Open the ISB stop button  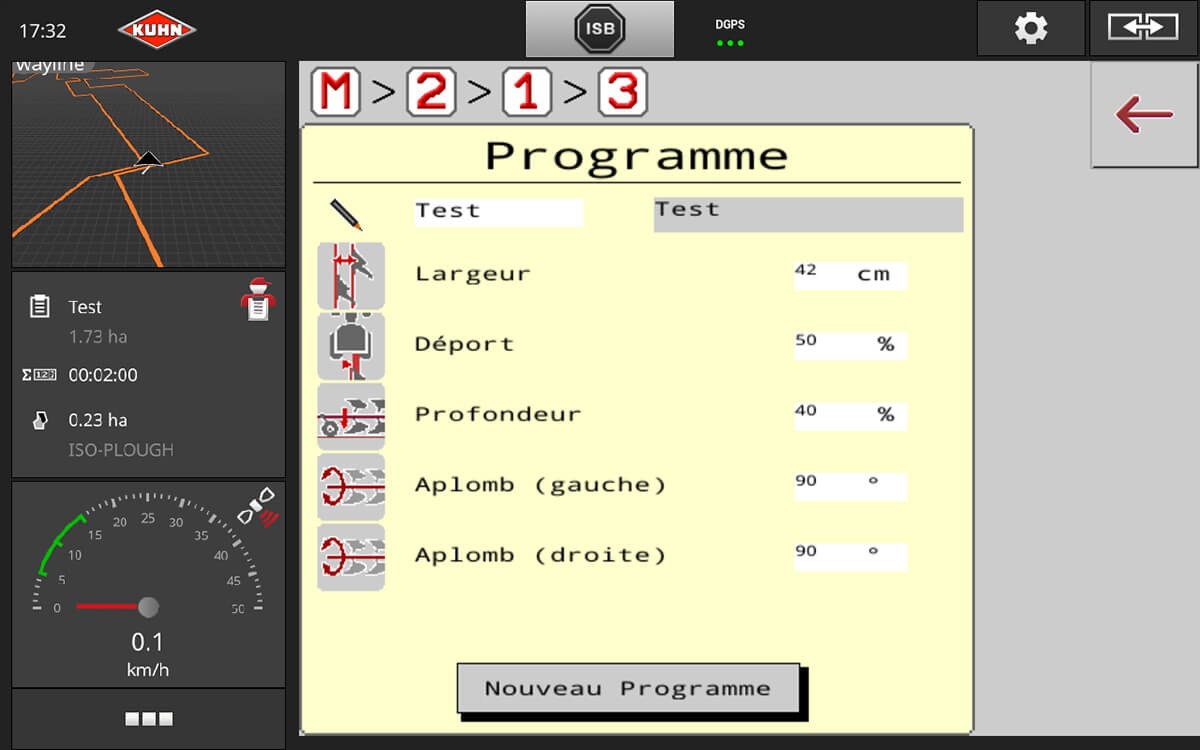coord(600,29)
